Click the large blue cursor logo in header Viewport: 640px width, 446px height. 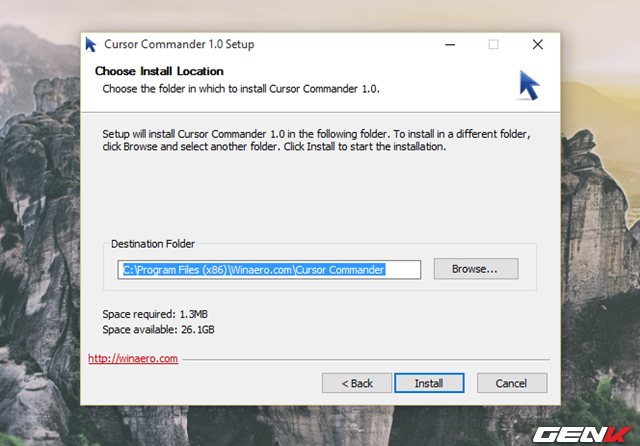tap(529, 85)
